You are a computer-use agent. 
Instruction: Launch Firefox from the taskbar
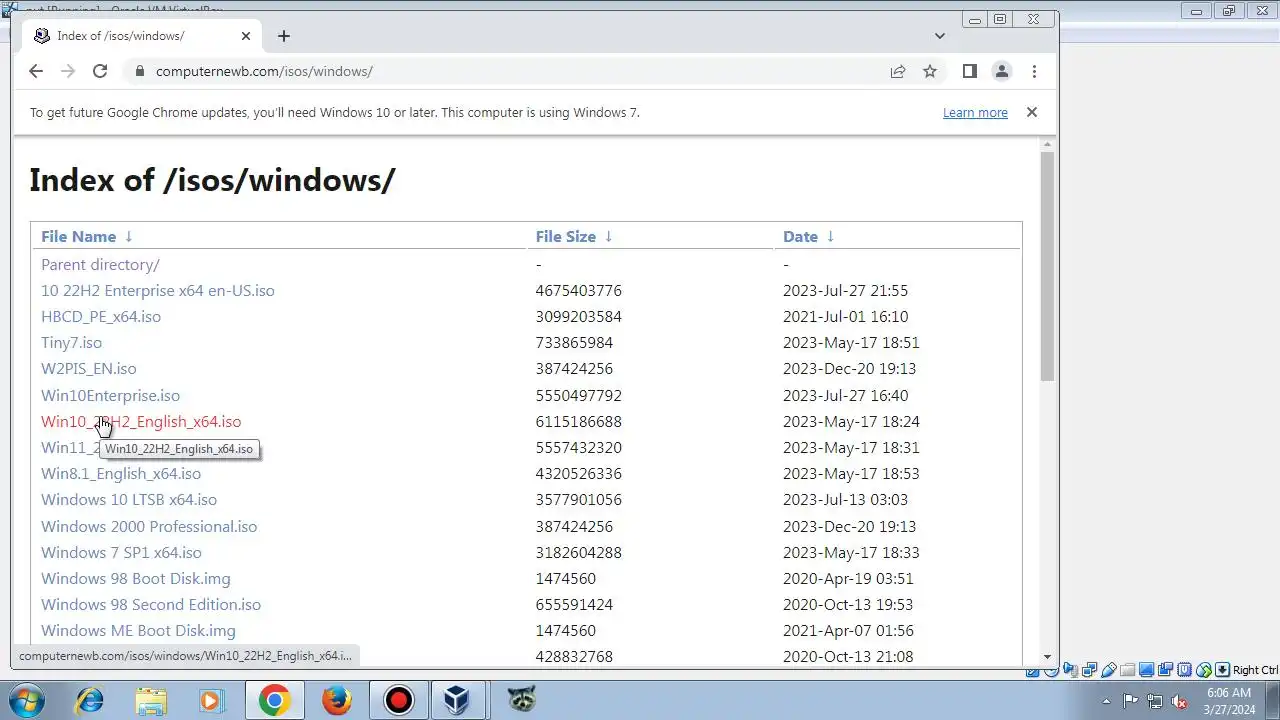(x=336, y=700)
